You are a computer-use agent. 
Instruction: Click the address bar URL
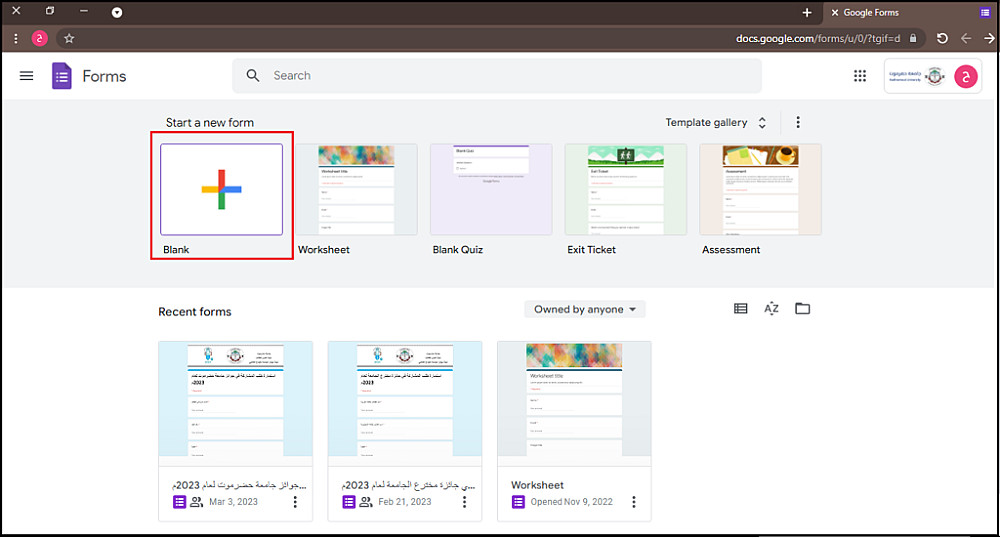[818, 38]
